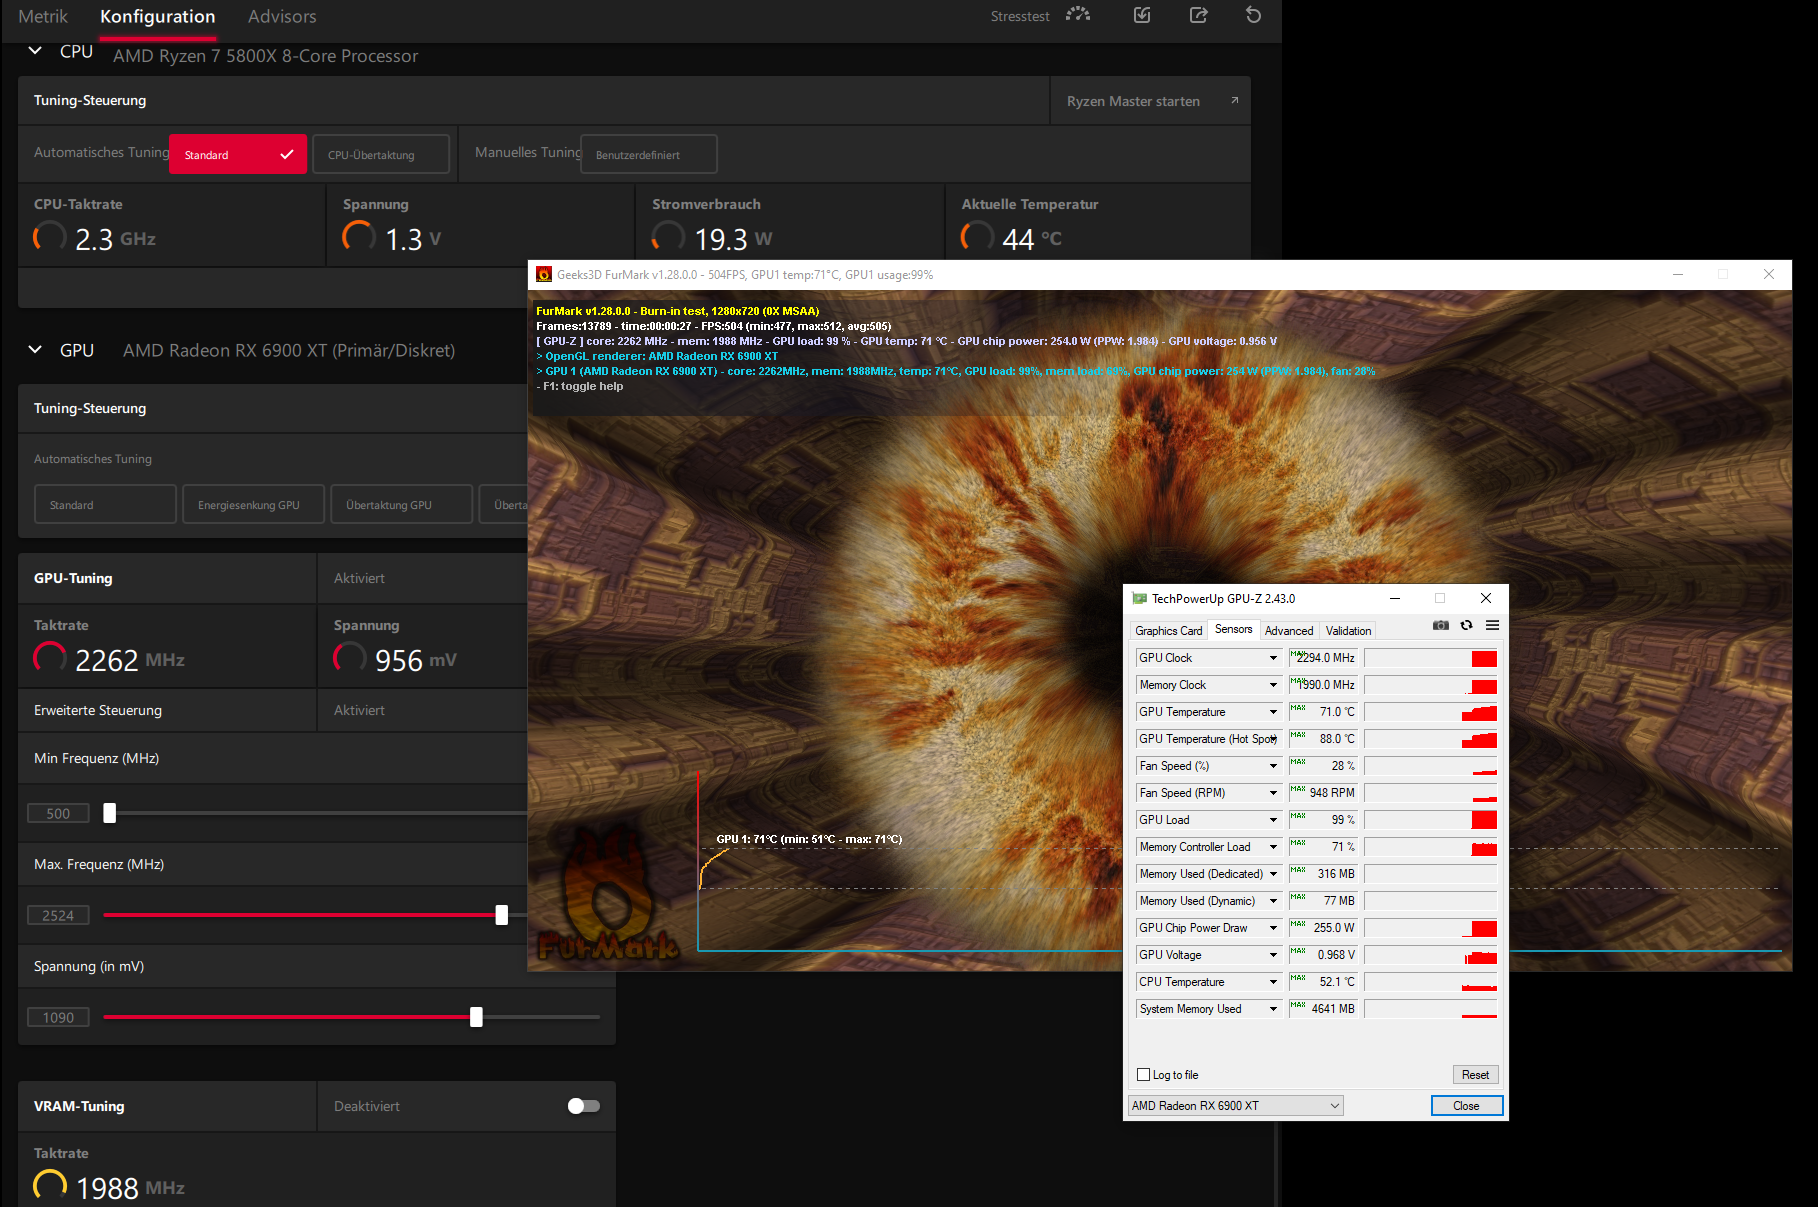
Task: Collapse the CPU section chevron
Action: [35, 51]
